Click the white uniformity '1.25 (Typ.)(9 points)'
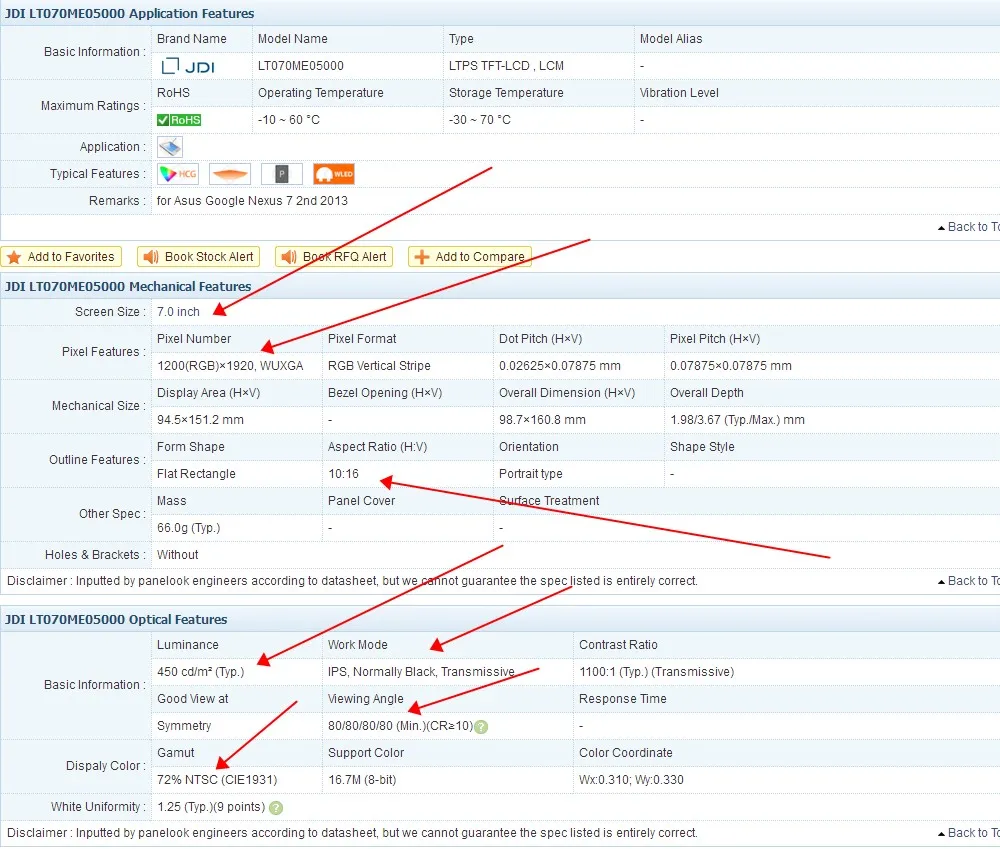 (x=211, y=808)
